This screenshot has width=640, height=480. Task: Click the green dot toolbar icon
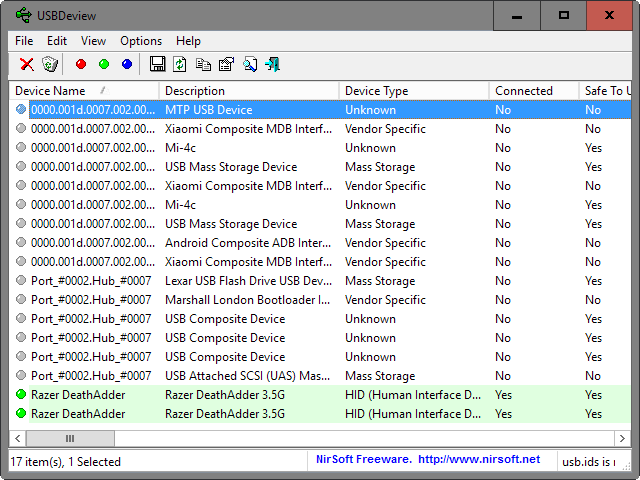click(x=104, y=64)
